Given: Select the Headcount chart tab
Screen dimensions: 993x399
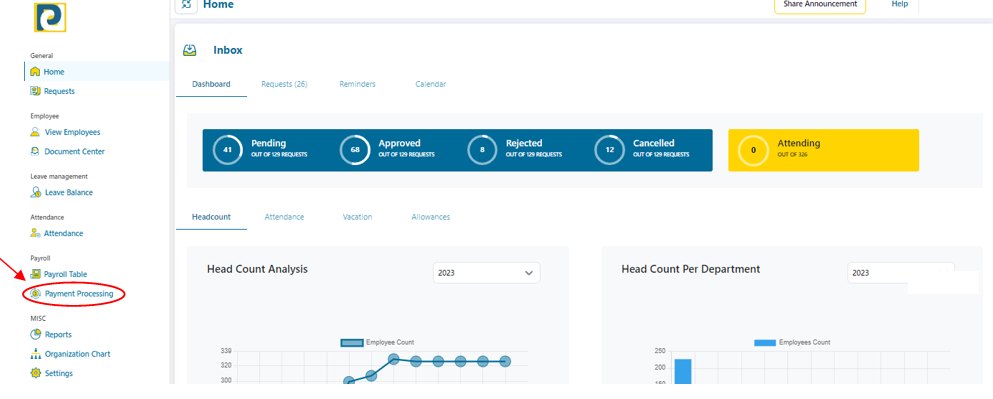Looking at the screenshot, I should tap(212, 217).
